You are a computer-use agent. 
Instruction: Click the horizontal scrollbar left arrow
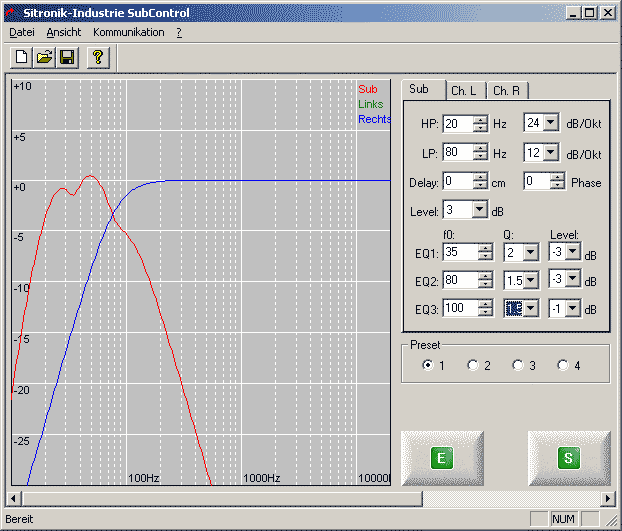[x=14, y=498]
